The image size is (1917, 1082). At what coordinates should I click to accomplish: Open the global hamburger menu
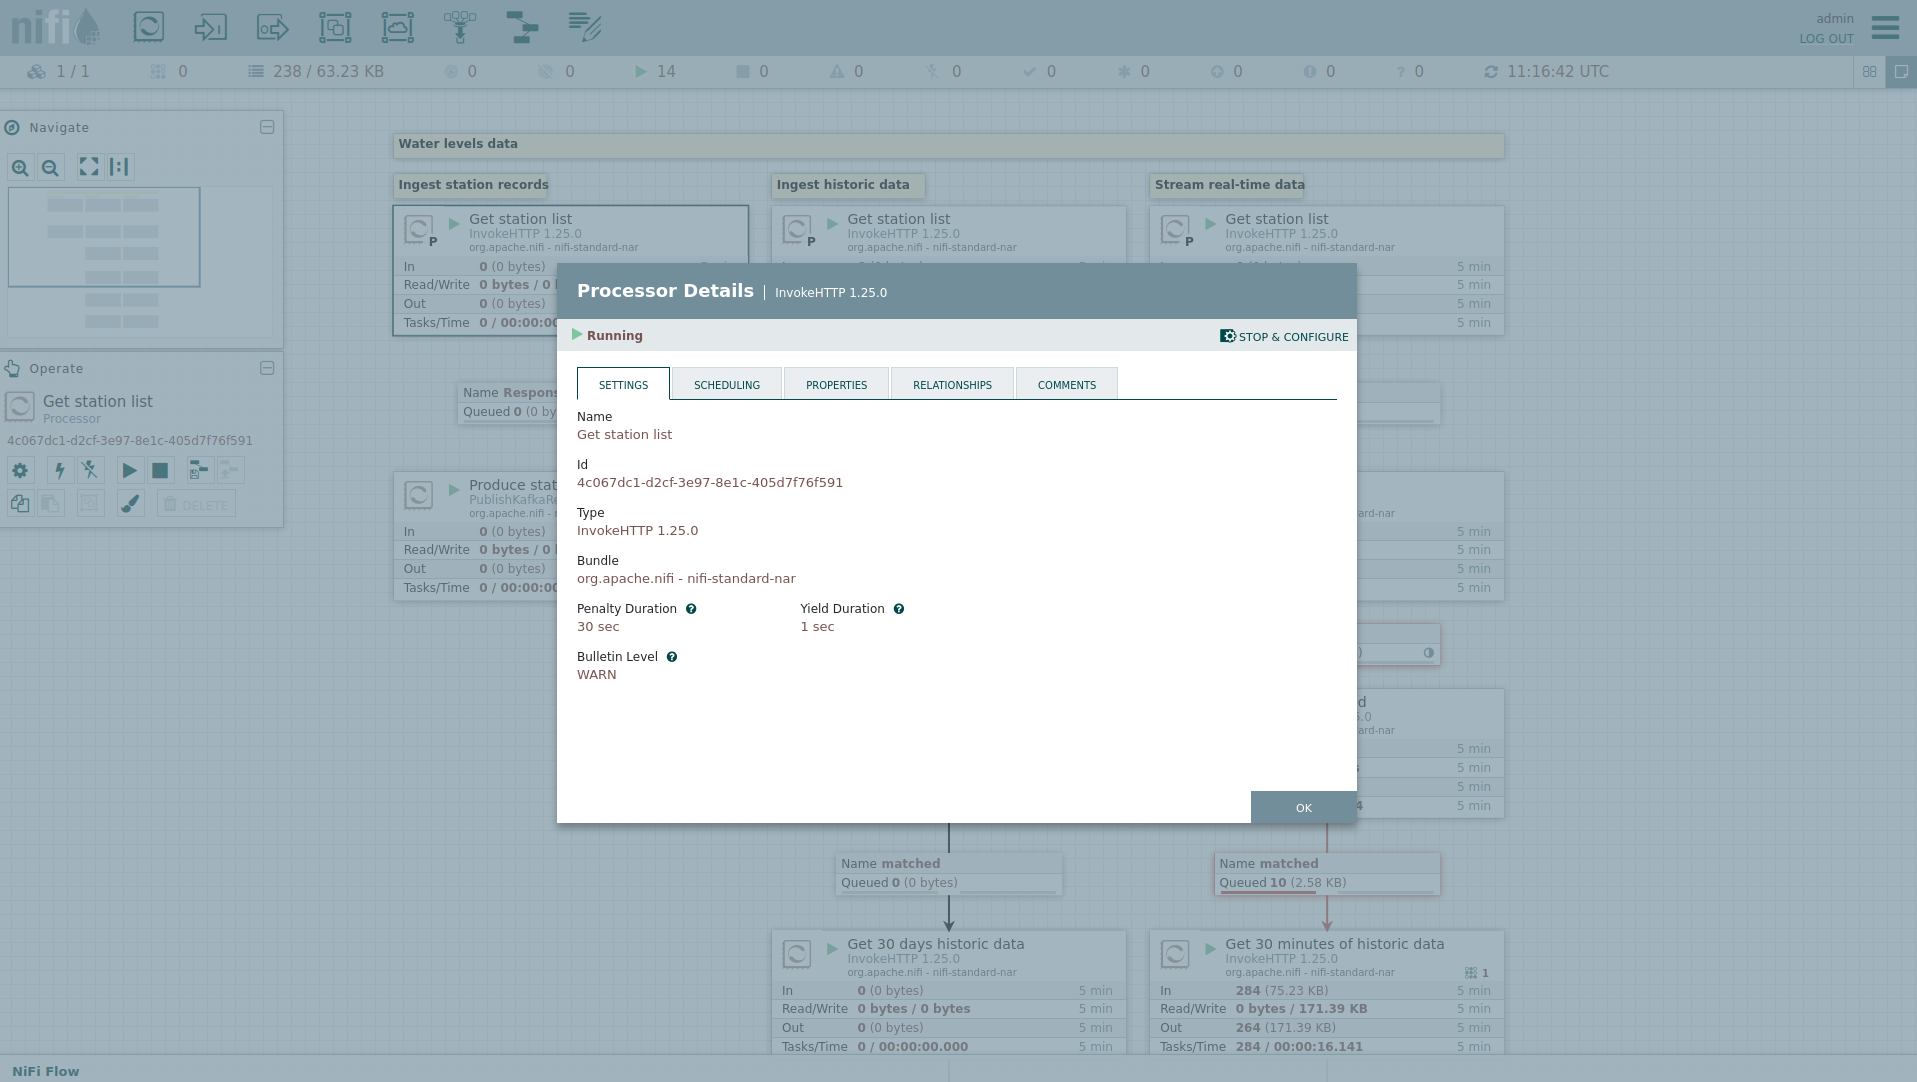coord(1885,28)
